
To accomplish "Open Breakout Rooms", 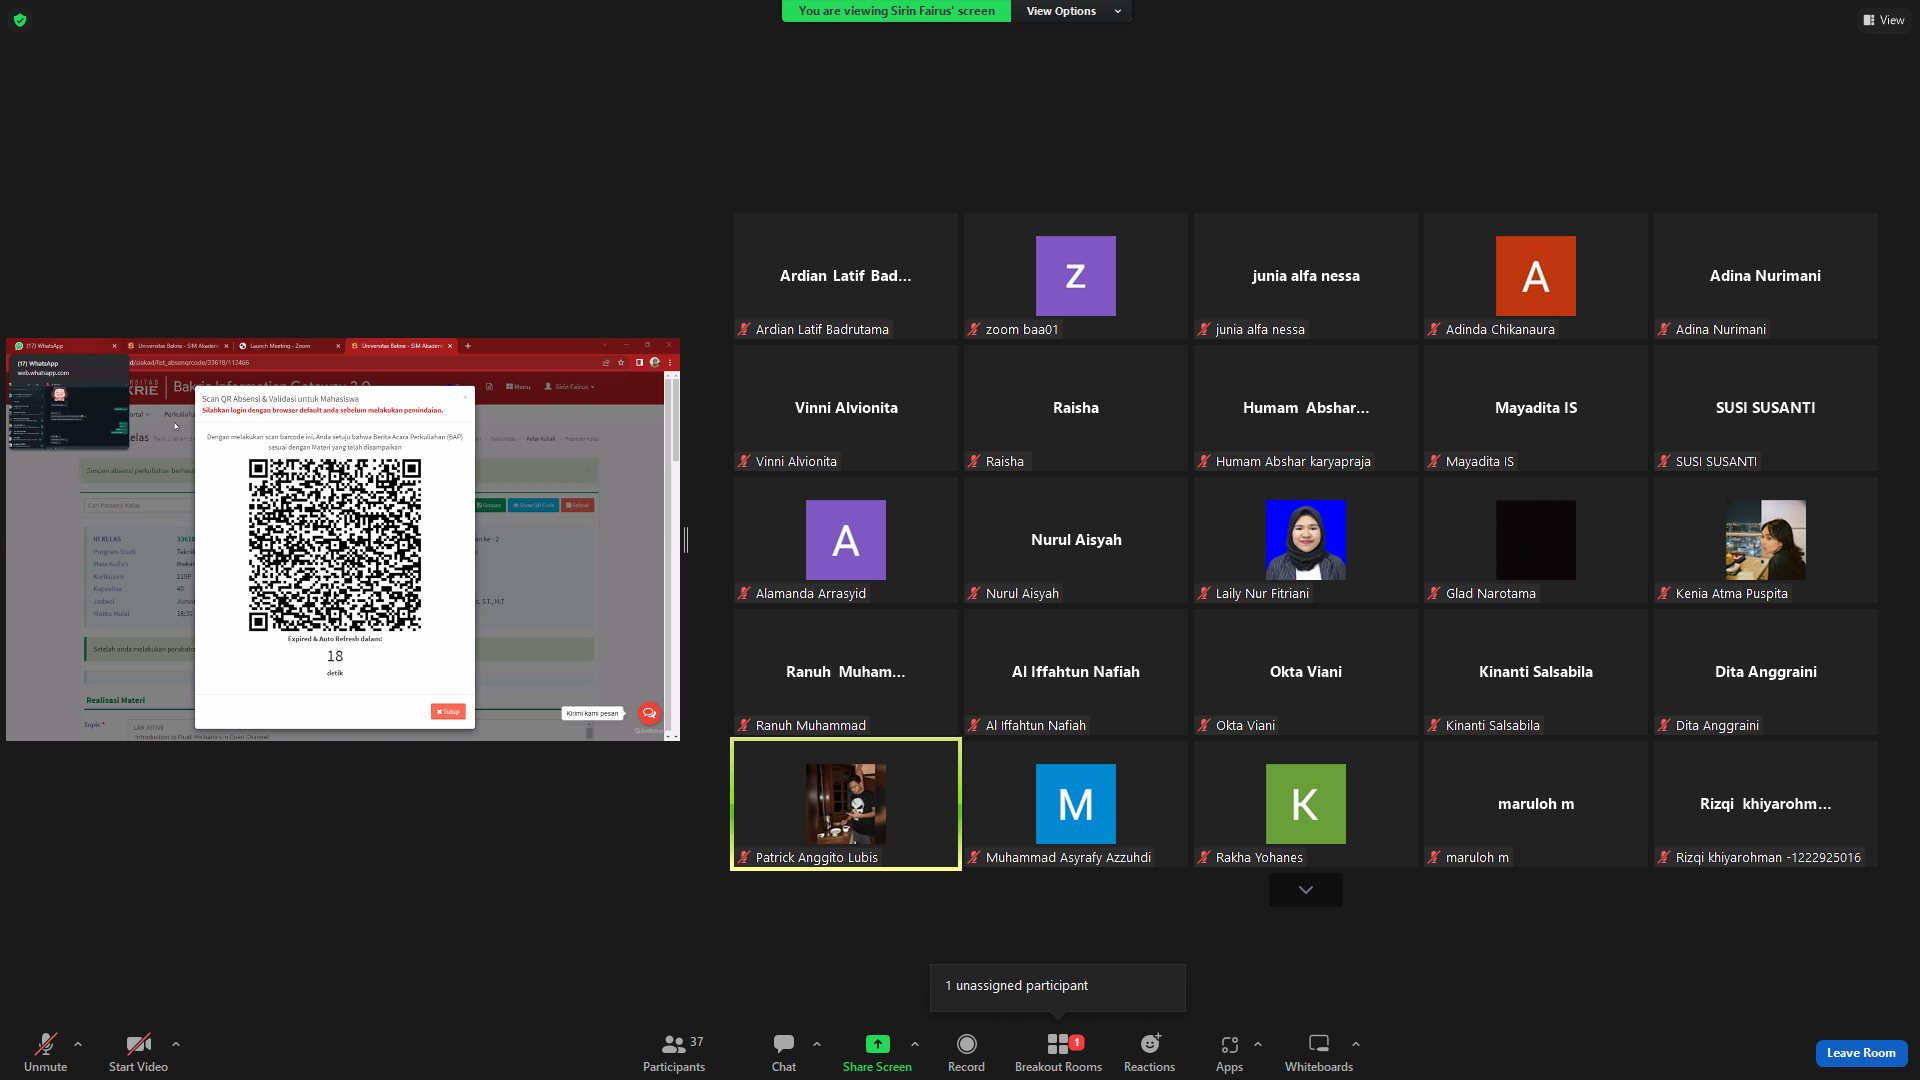I will 1058,1052.
